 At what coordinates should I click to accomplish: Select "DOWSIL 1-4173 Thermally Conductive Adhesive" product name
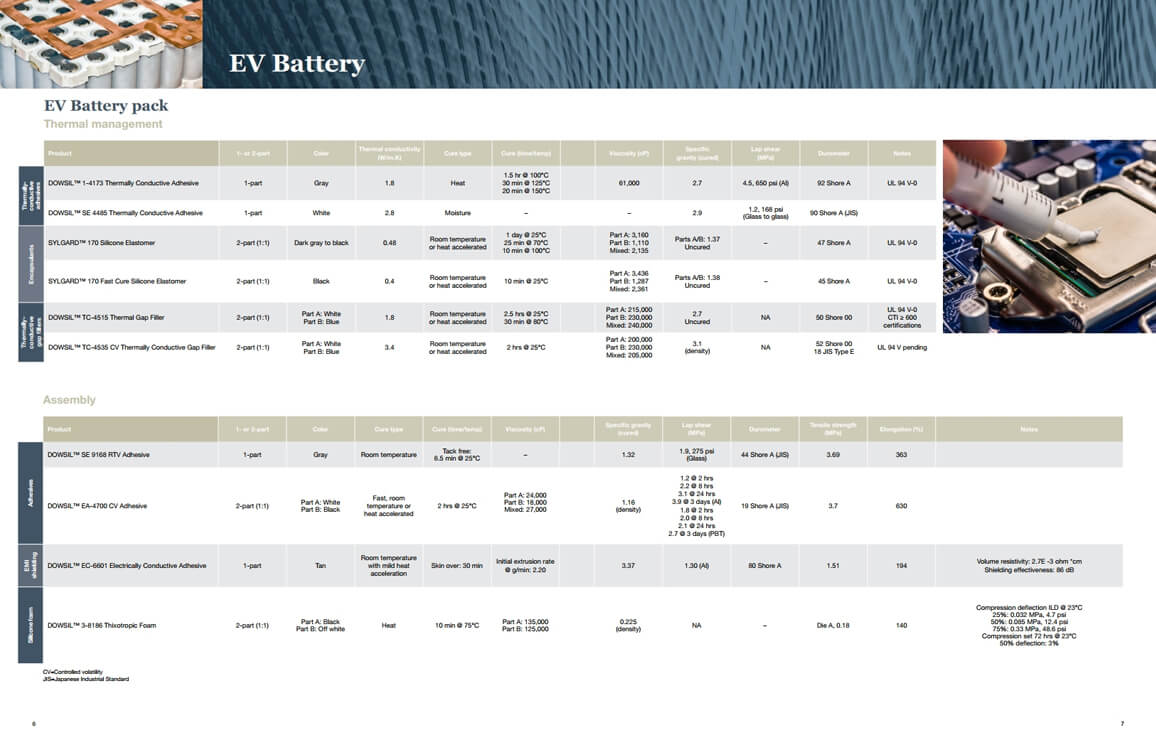tap(123, 183)
